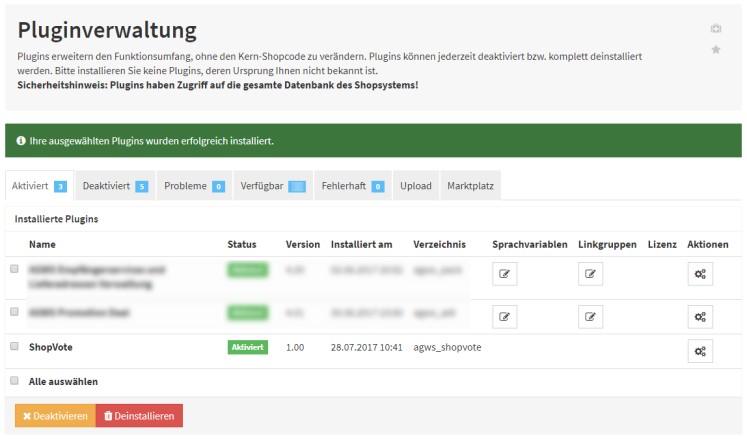
Task: Click the green success notification banner
Action: [x=373, y=141]
